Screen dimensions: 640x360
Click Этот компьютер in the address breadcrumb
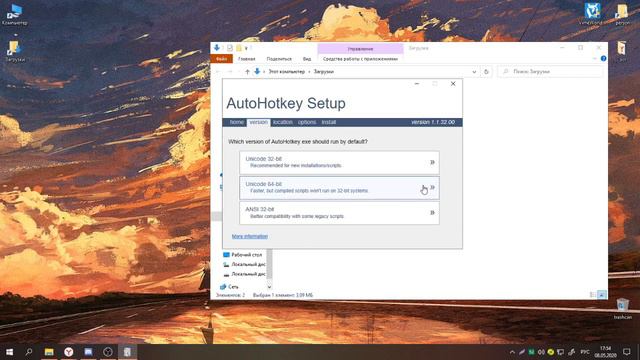(287, 71)
